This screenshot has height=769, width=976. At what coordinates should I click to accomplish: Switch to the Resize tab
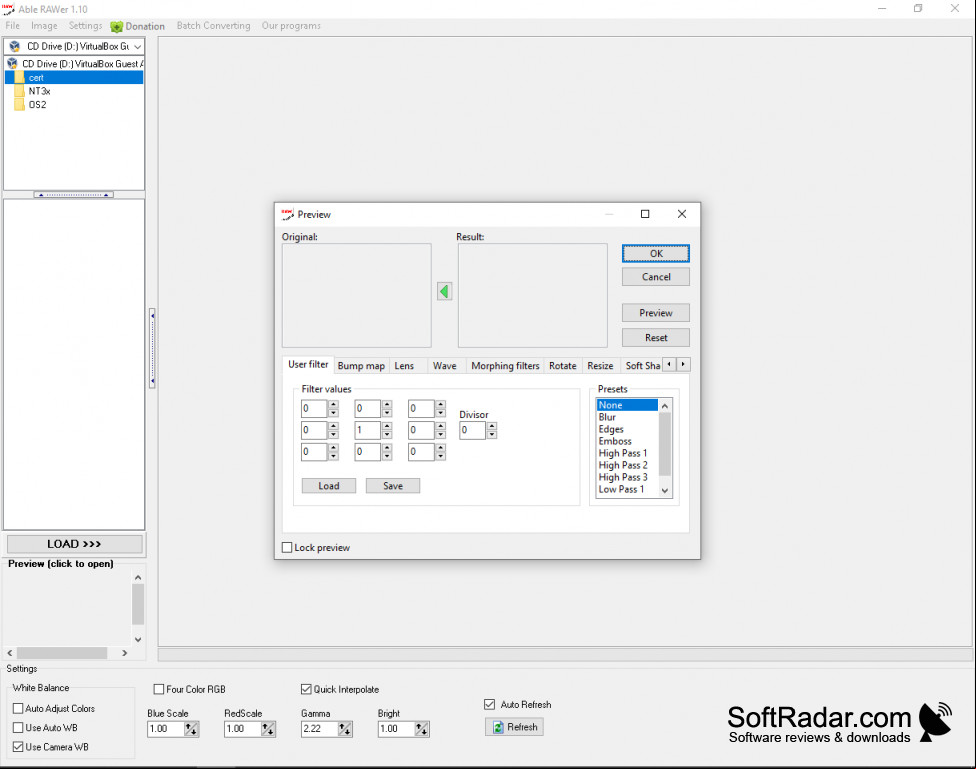(x=600, y=366)
